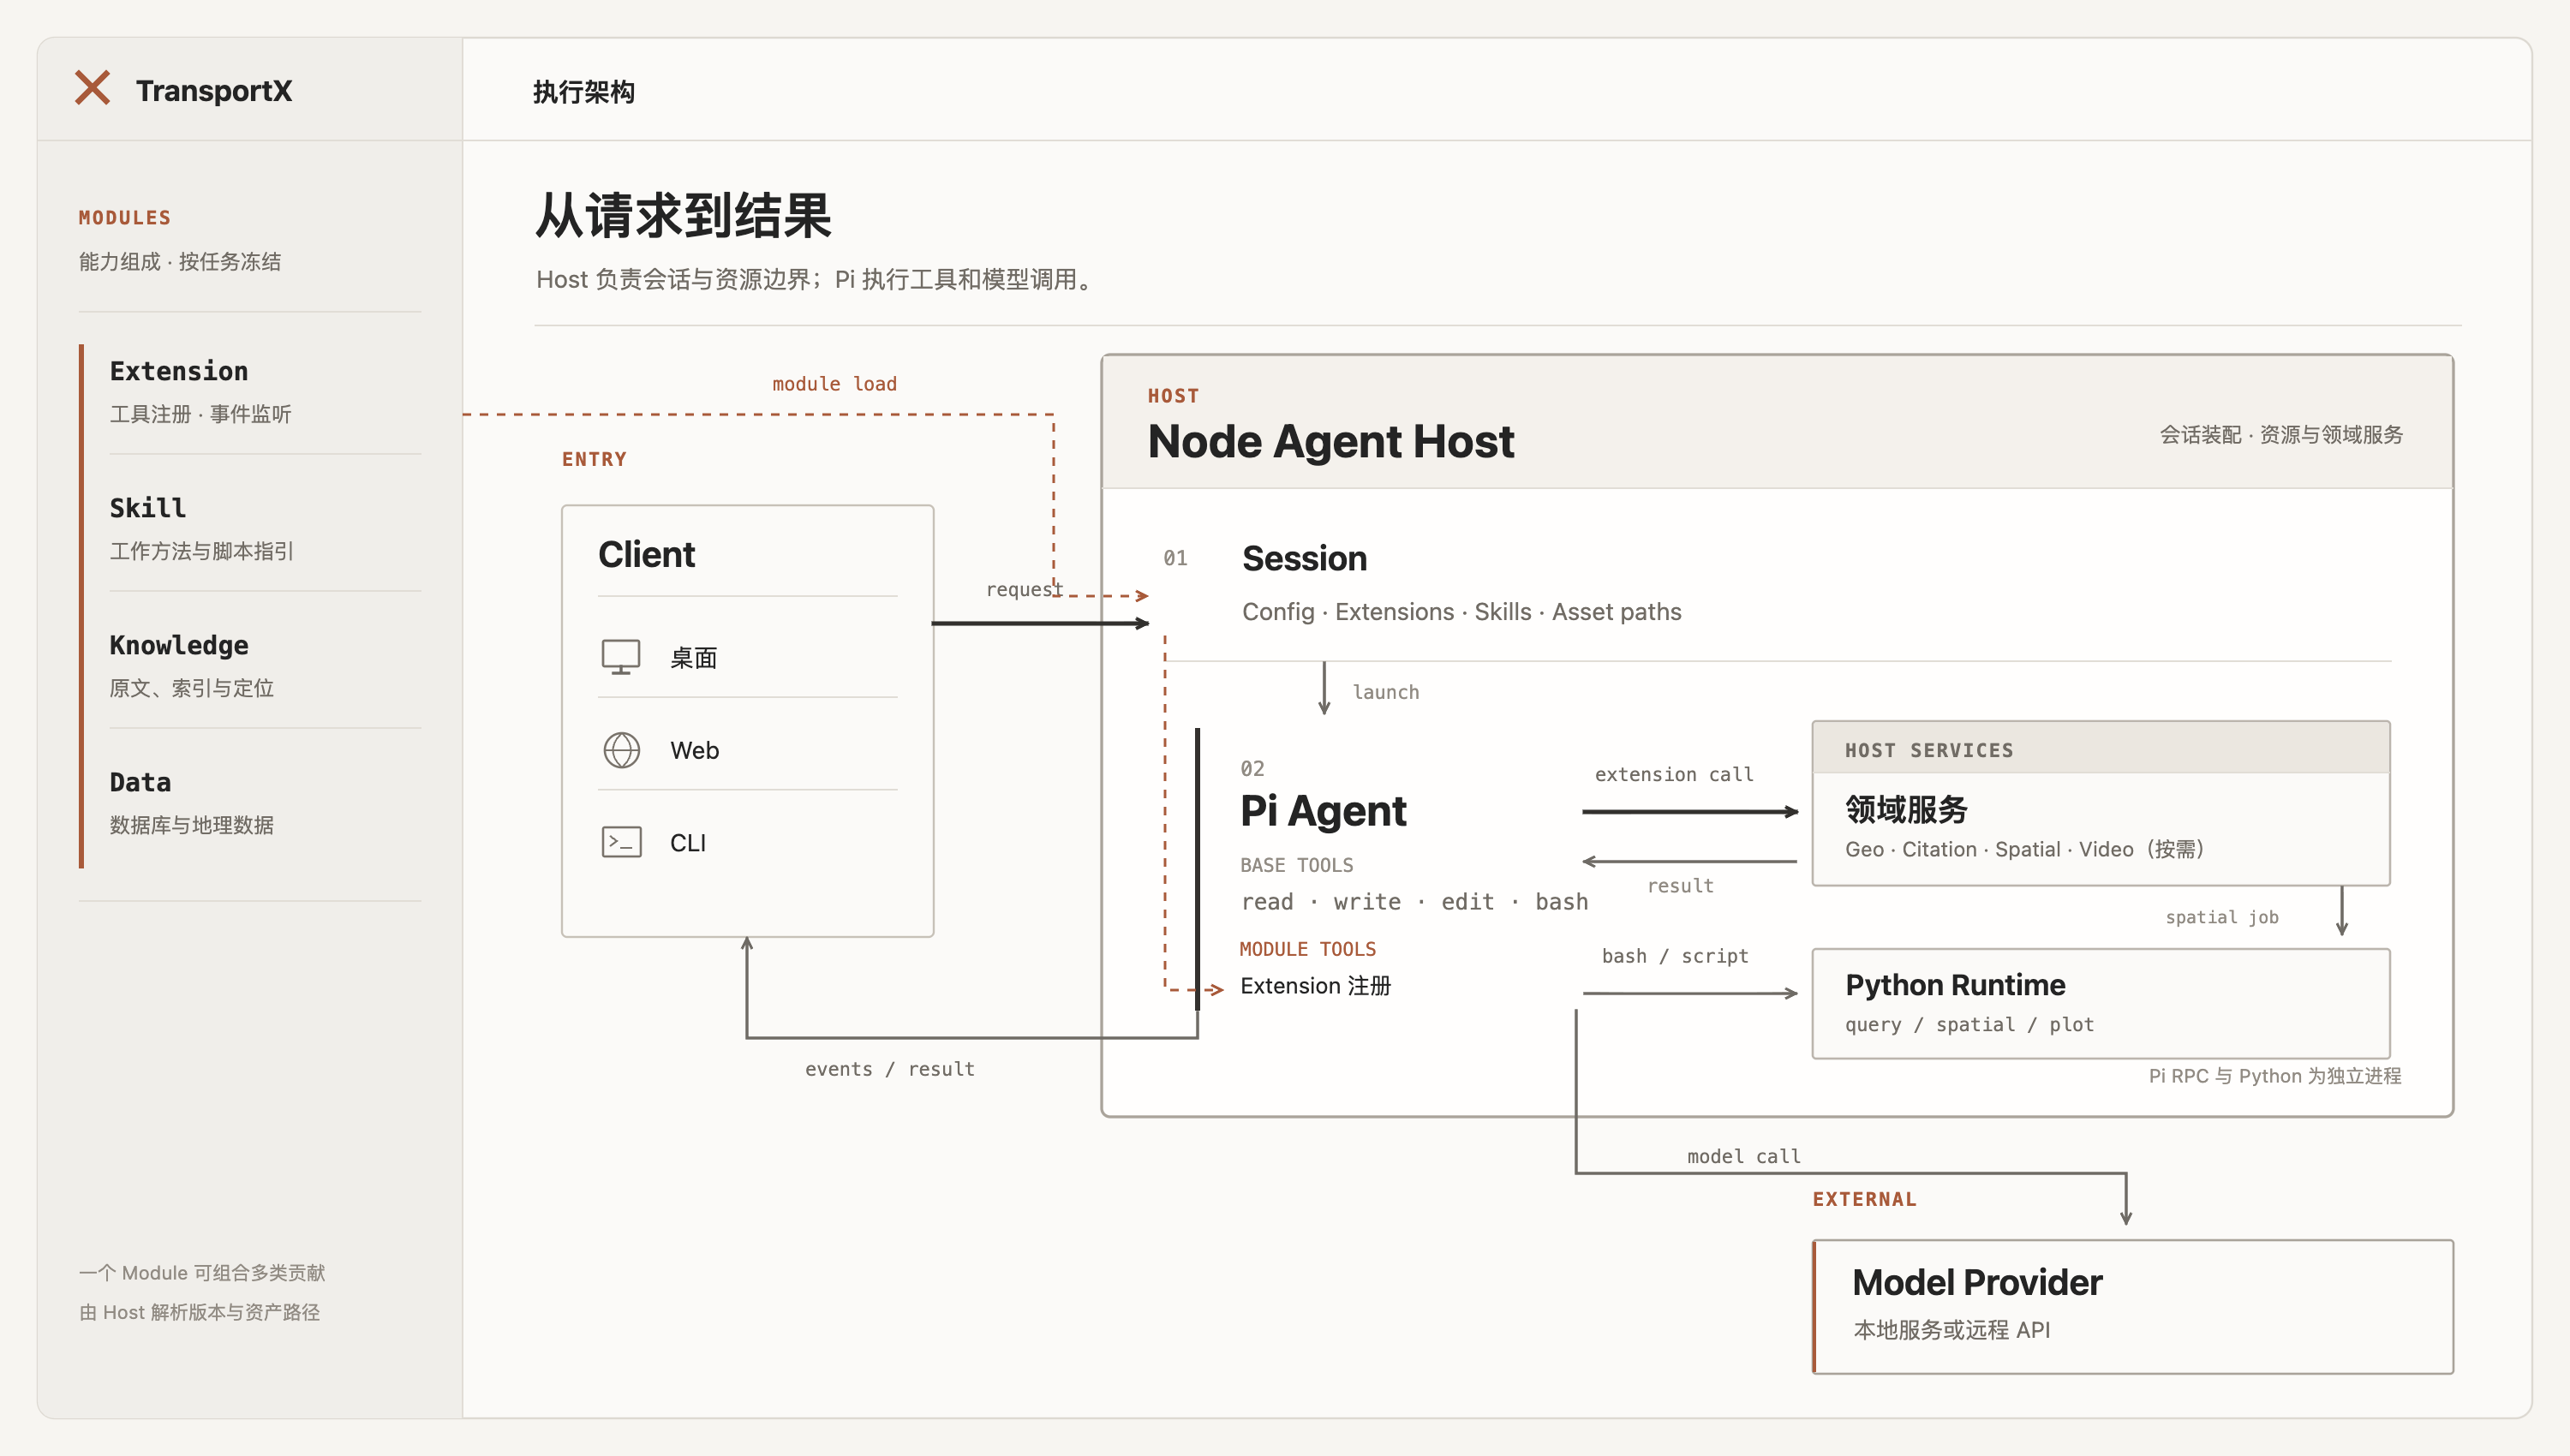2570x1456 pixels.
Task: Select the Knowledge module in sidebar
Action: [x=265, y=665]
